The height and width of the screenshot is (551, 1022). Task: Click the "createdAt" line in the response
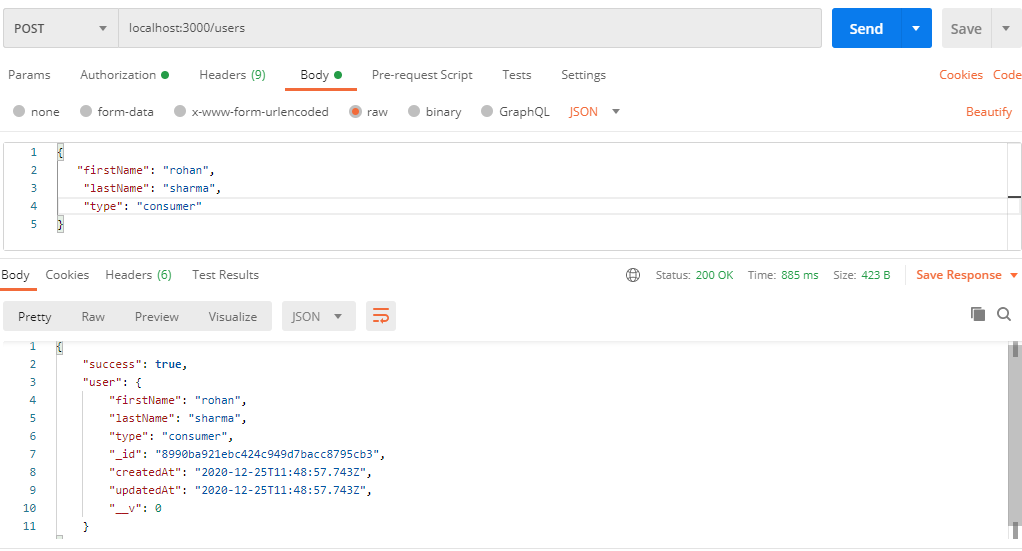coord(240,472)
